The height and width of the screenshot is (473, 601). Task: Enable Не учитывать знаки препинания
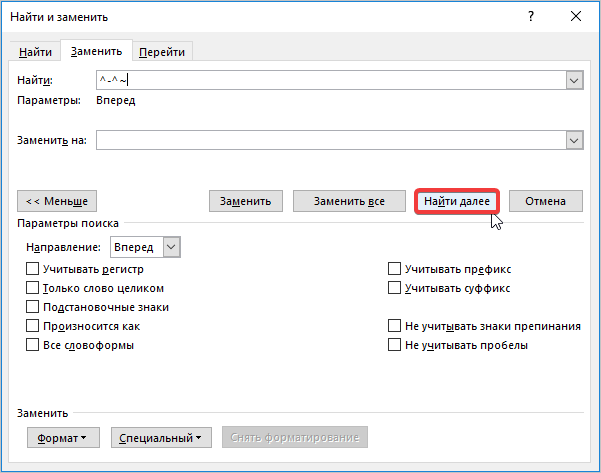click(x=395, y=326)
